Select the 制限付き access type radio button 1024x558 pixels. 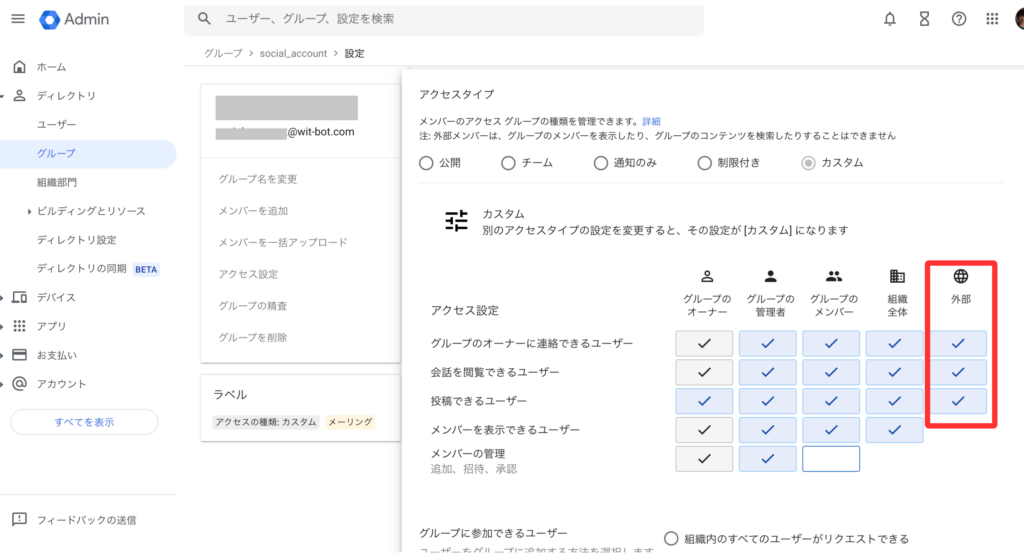705,163
